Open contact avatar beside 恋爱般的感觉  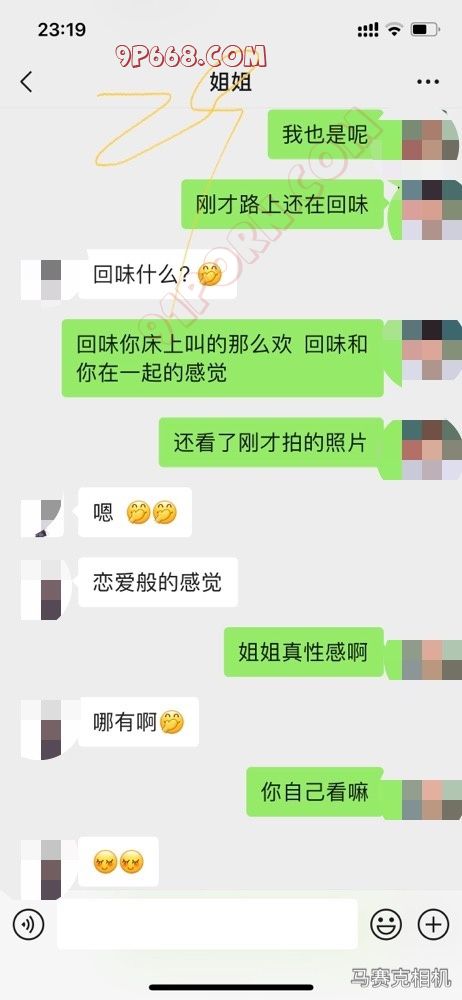[41, 590]
